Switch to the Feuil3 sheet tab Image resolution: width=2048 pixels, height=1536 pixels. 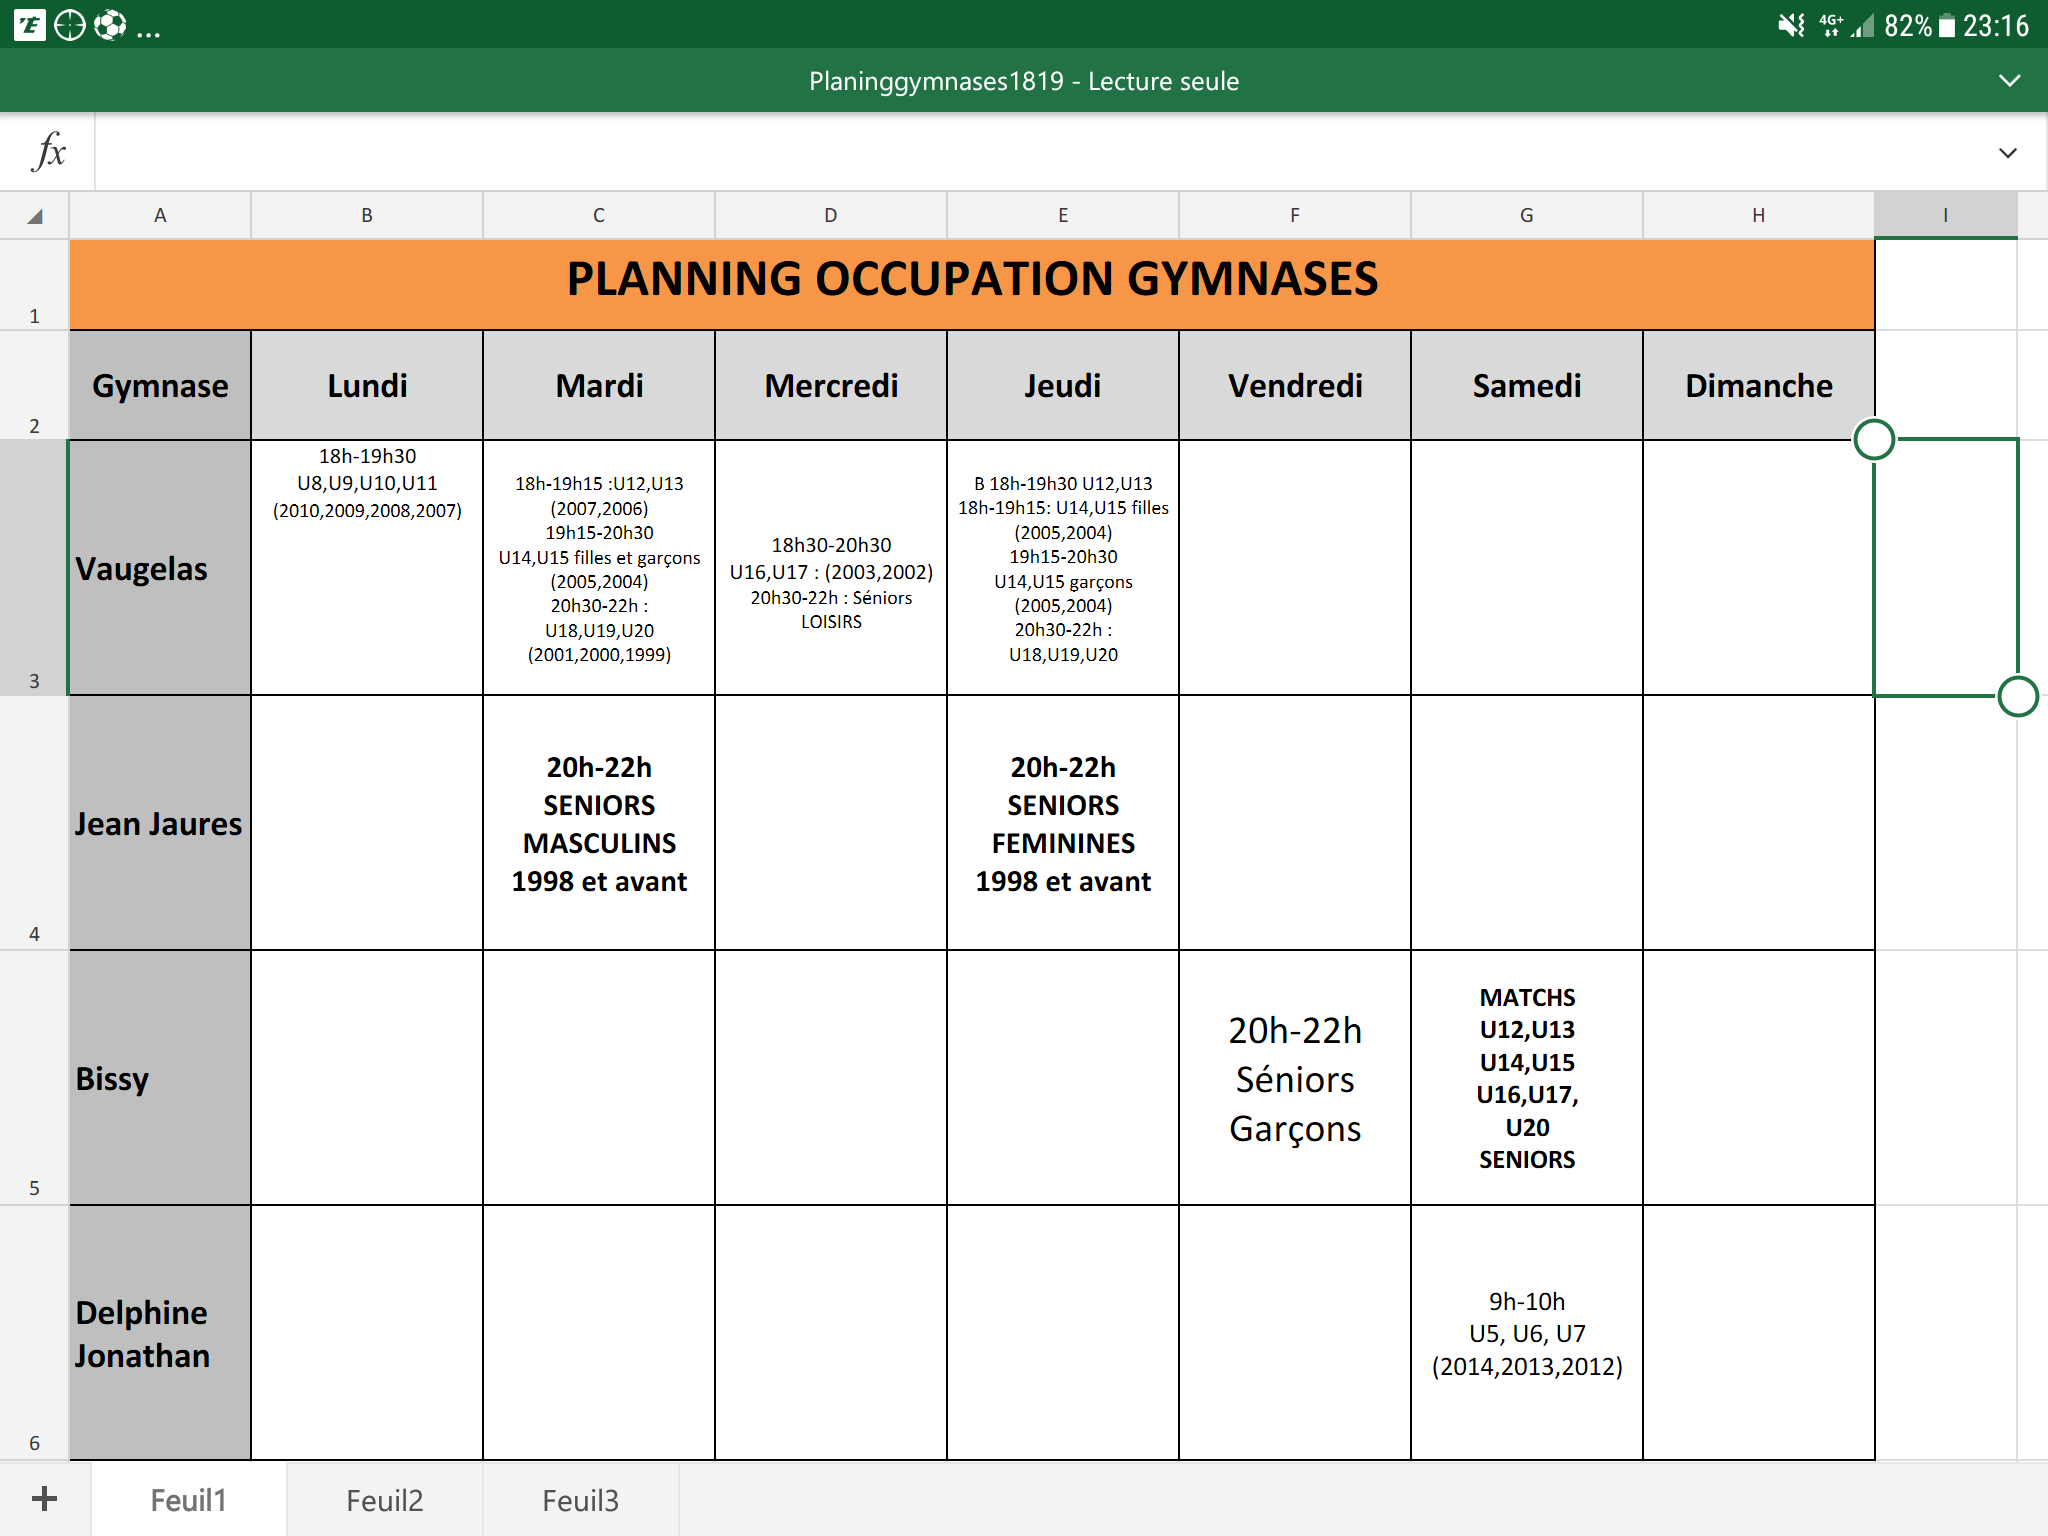click(580, 1500)
